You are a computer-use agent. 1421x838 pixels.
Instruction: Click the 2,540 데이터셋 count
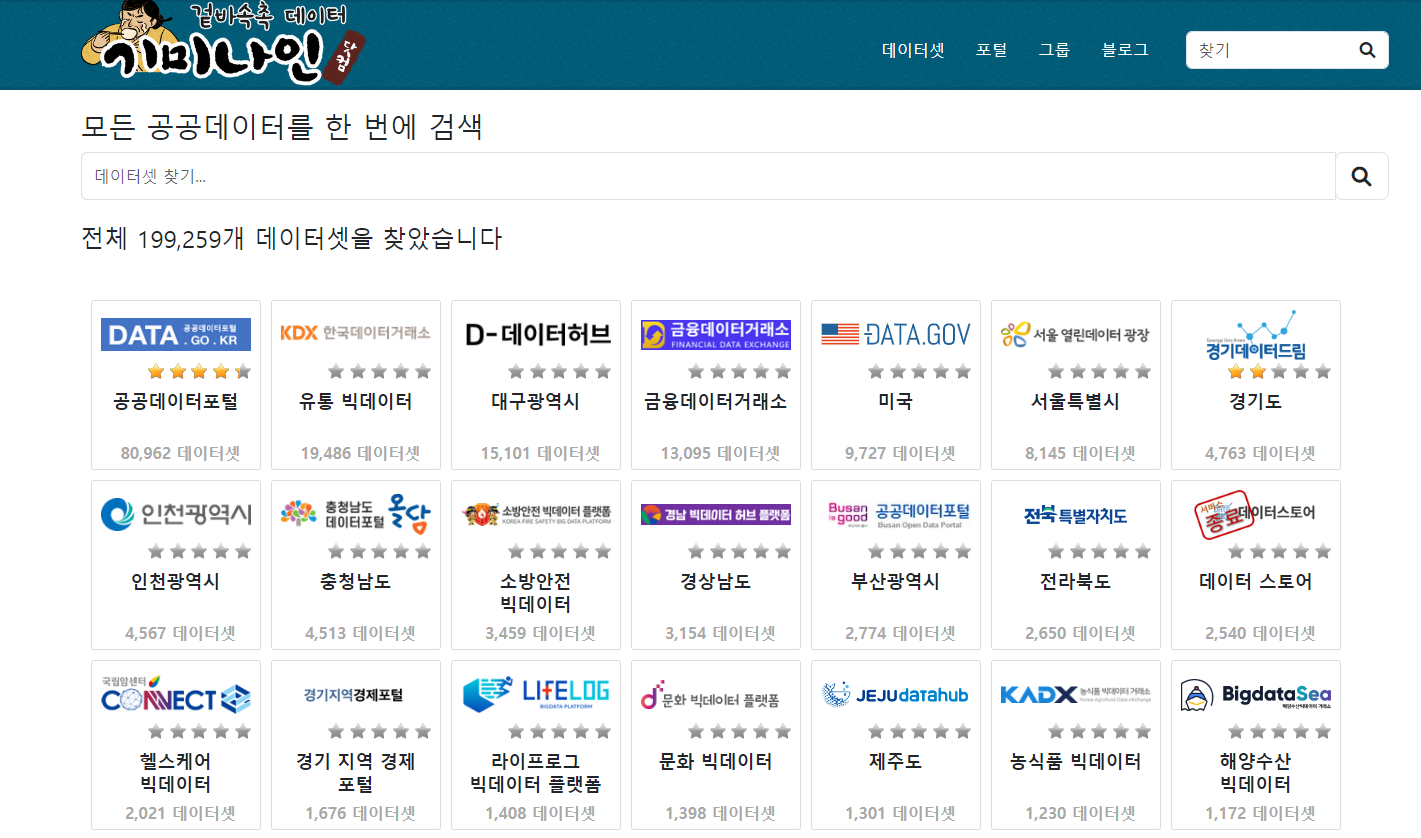1261,633
